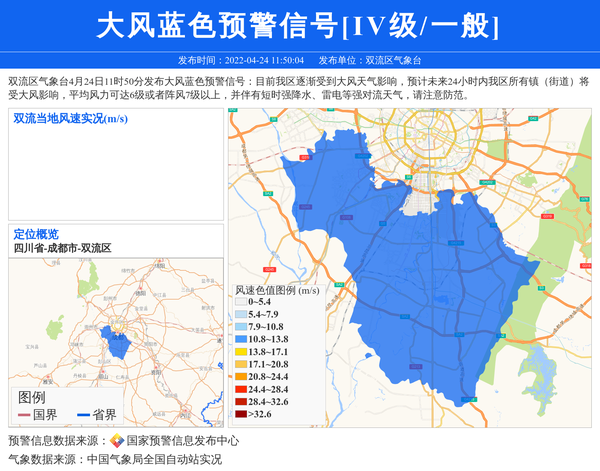The image size is (600, 471).
Task: Select the 24.4~28.4 red legend swatch
Action: [x=241, y=389]
